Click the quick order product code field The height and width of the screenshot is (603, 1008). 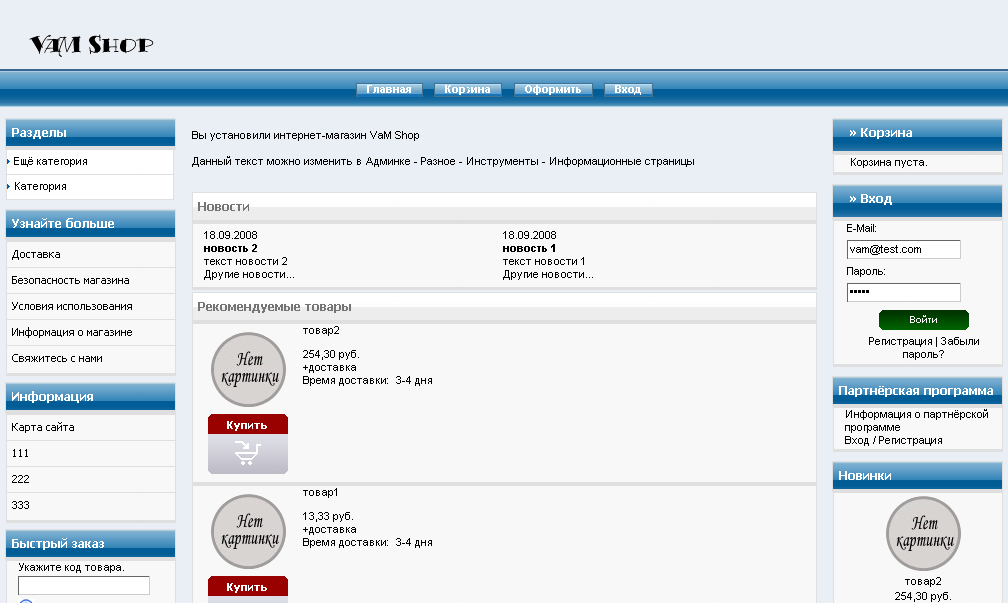pyautogui.click(x=84, y=585)
